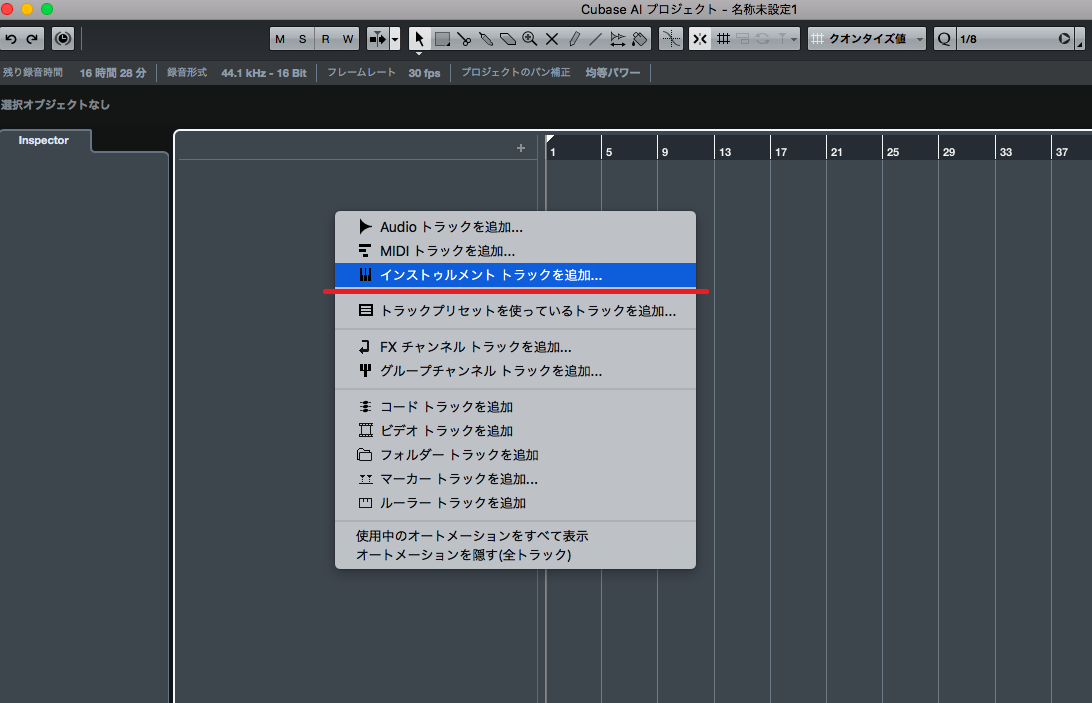Select the Erase tool
The height and width of the screenshot is (703, 1092).
tap(508, 39)
